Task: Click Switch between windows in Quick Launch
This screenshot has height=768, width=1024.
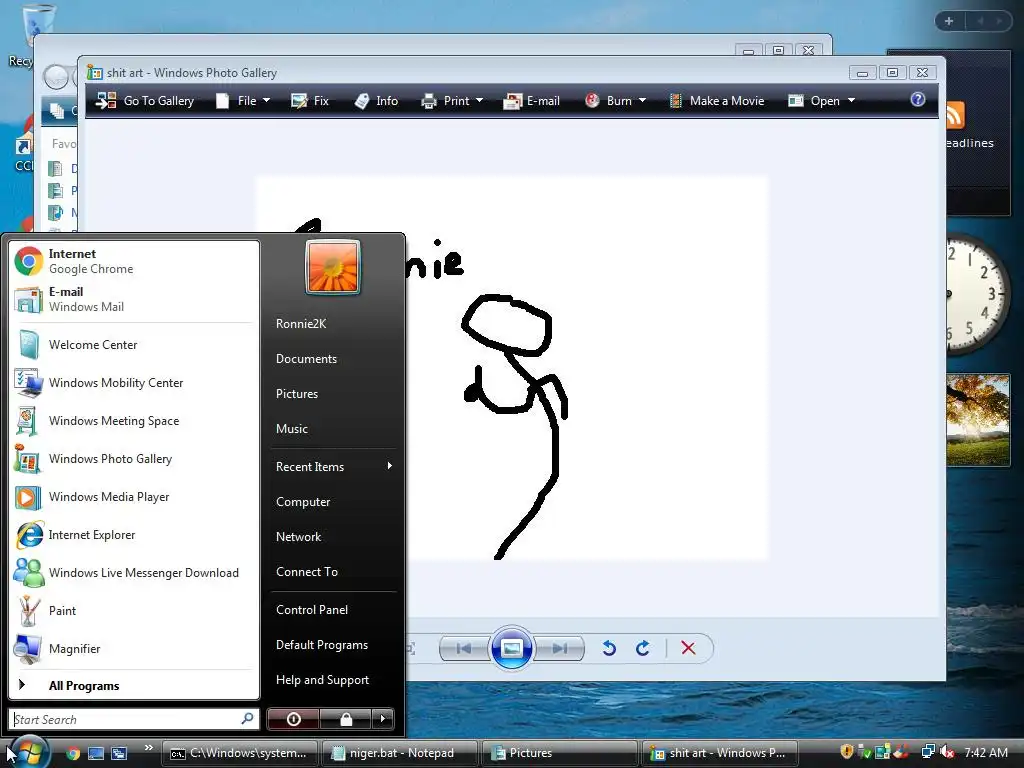Action: (119, 753)
